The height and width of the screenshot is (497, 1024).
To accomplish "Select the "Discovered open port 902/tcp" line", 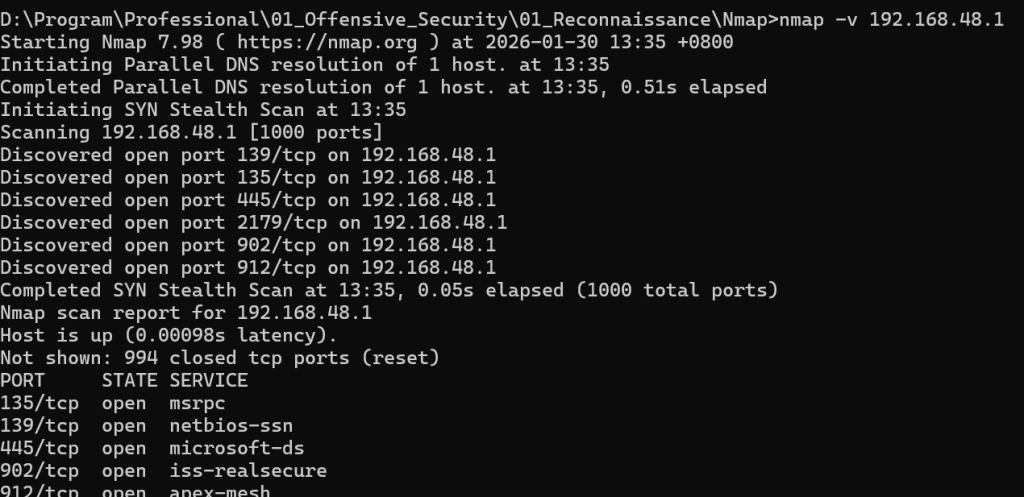I will (248, 245).
